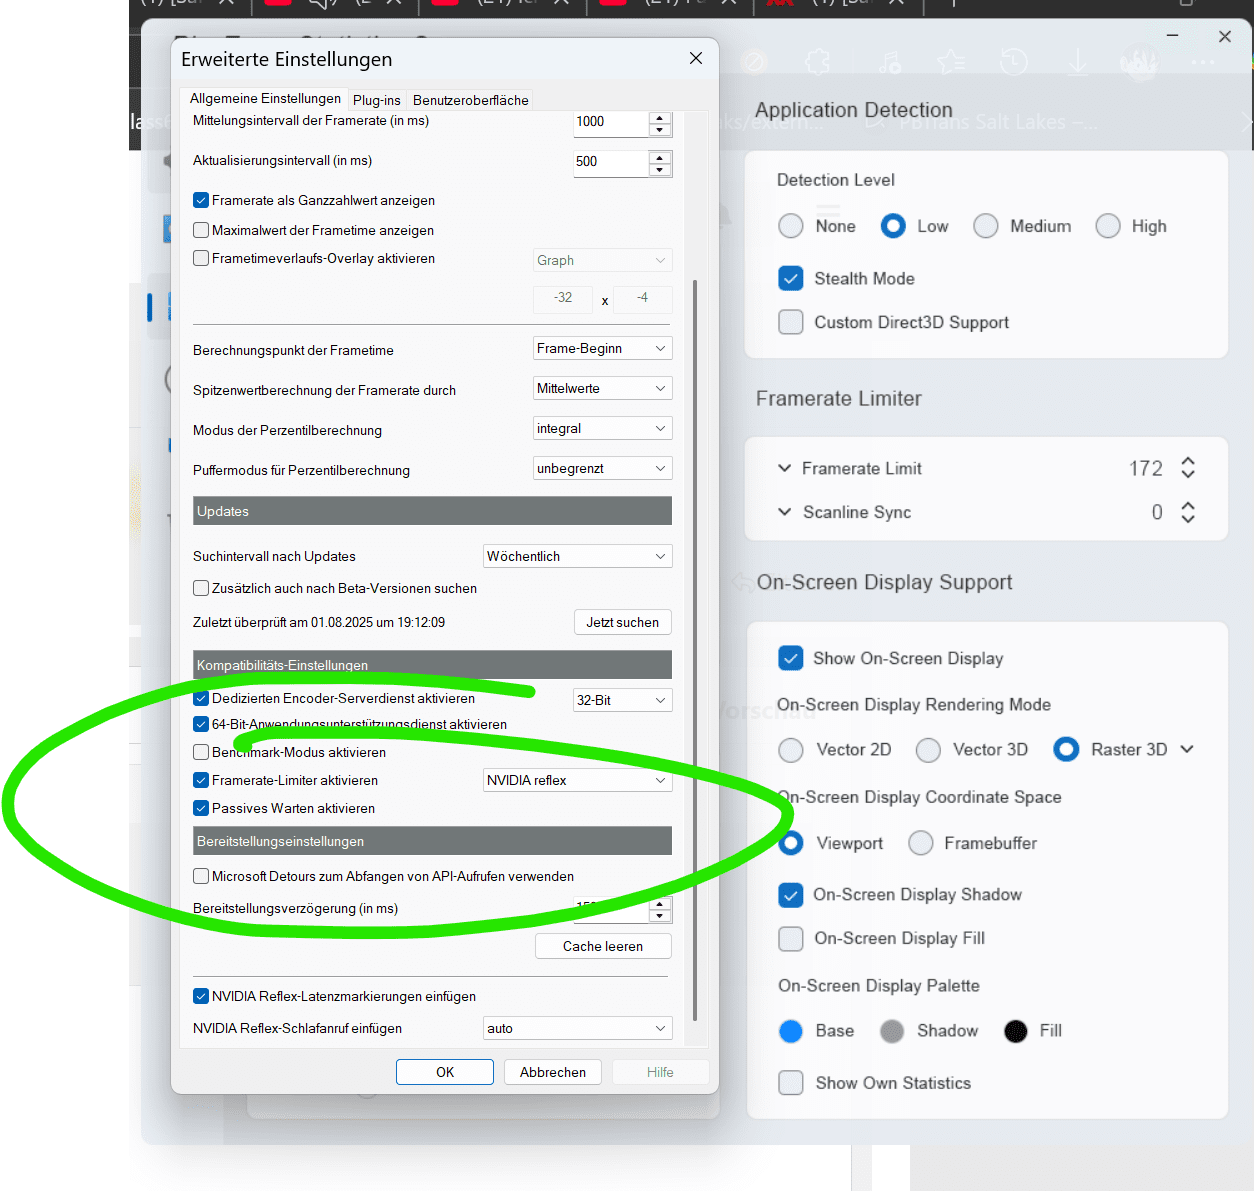The height and width of the screenshot is (1191, 1254).
Task: Open the unbegrenzt puffermodus dropdown
Action: 602,468
